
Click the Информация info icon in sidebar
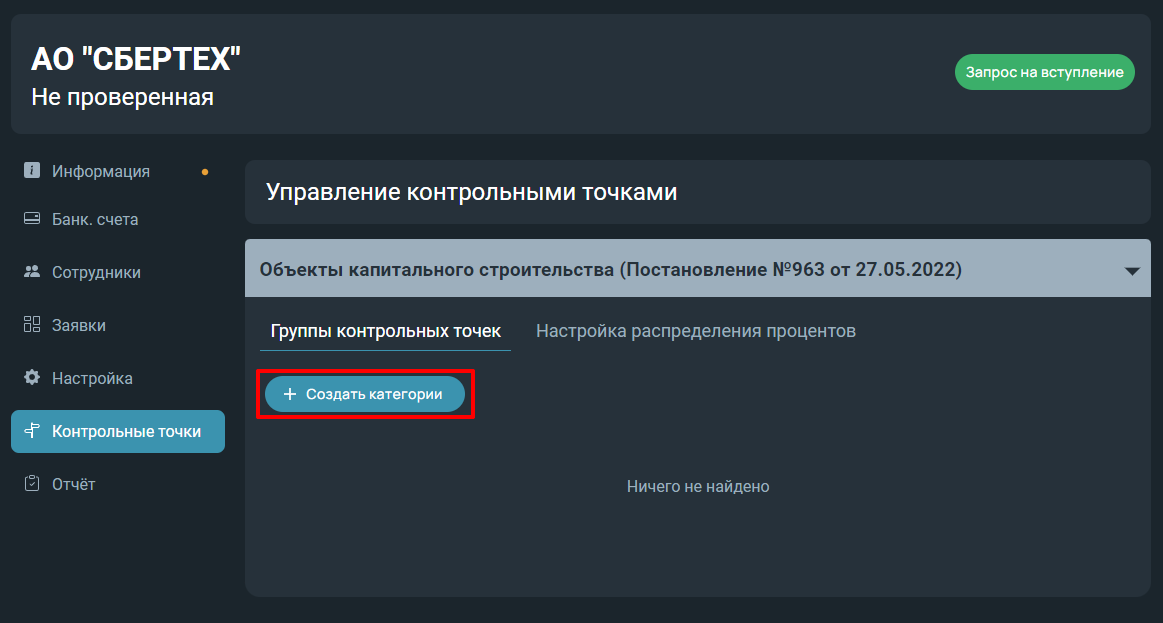(x=32, y=171)
